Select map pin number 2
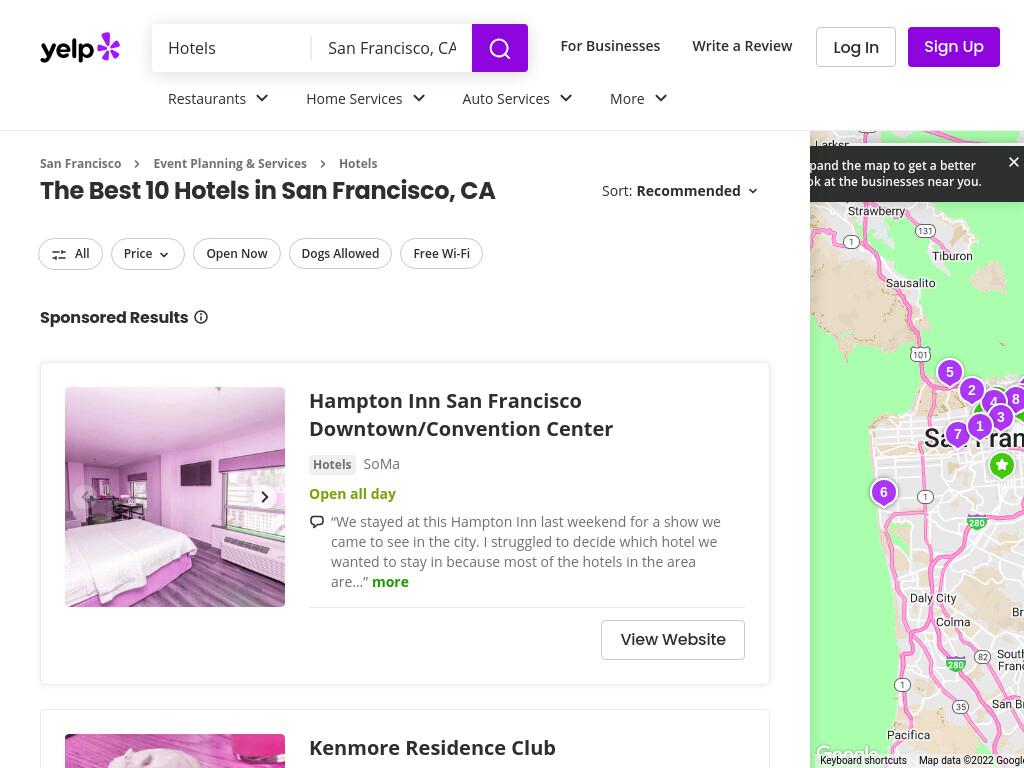 tap(971, 391)
